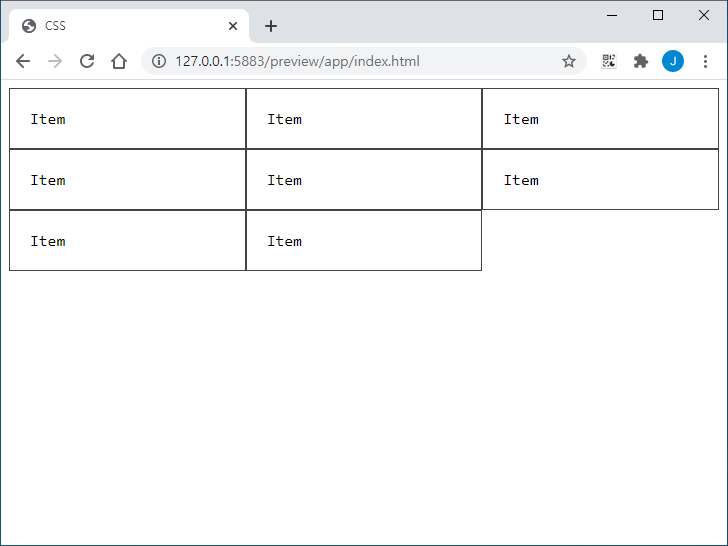
Task: Minimize the browser window
Action: tap(612, 15)
